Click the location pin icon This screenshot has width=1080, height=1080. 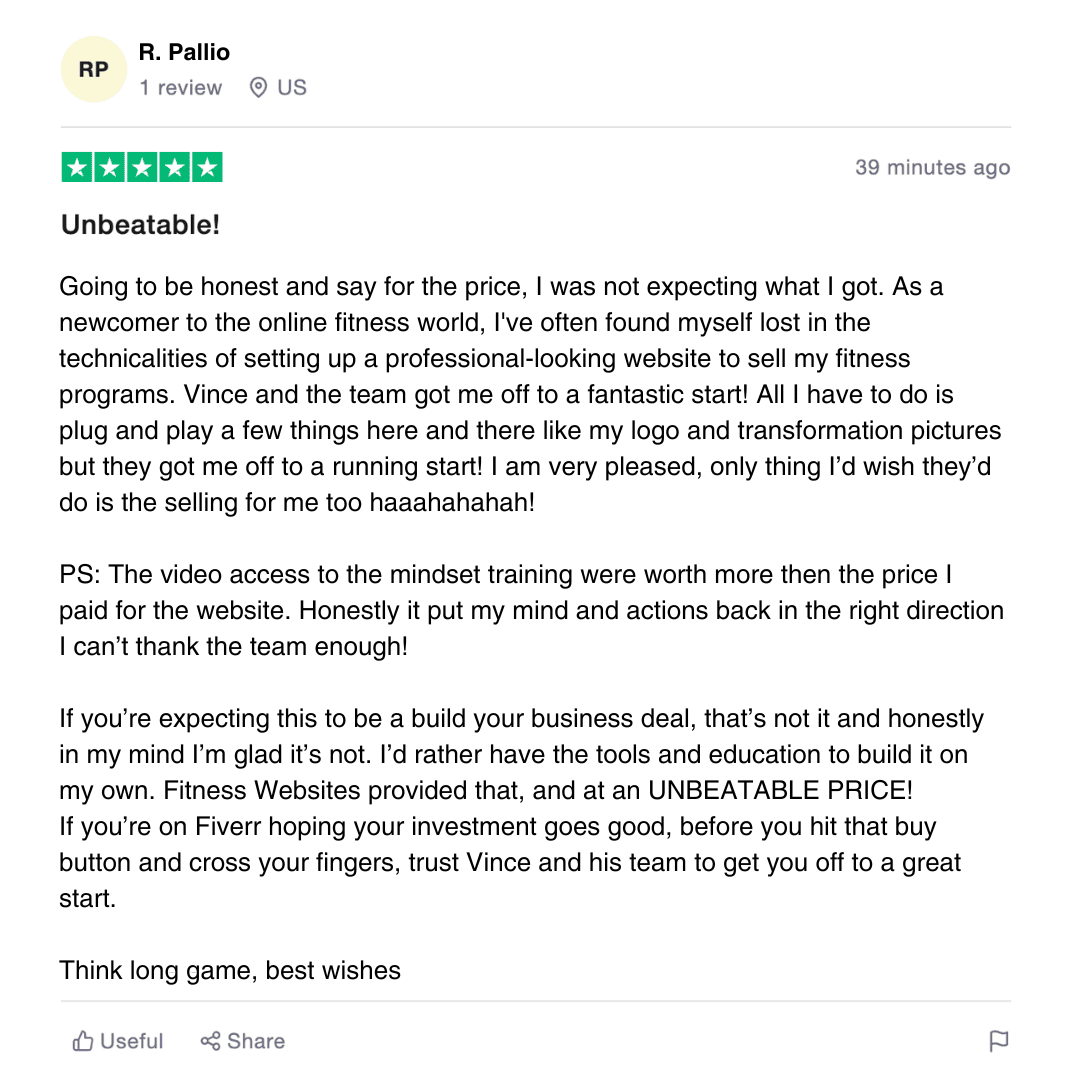258,87
